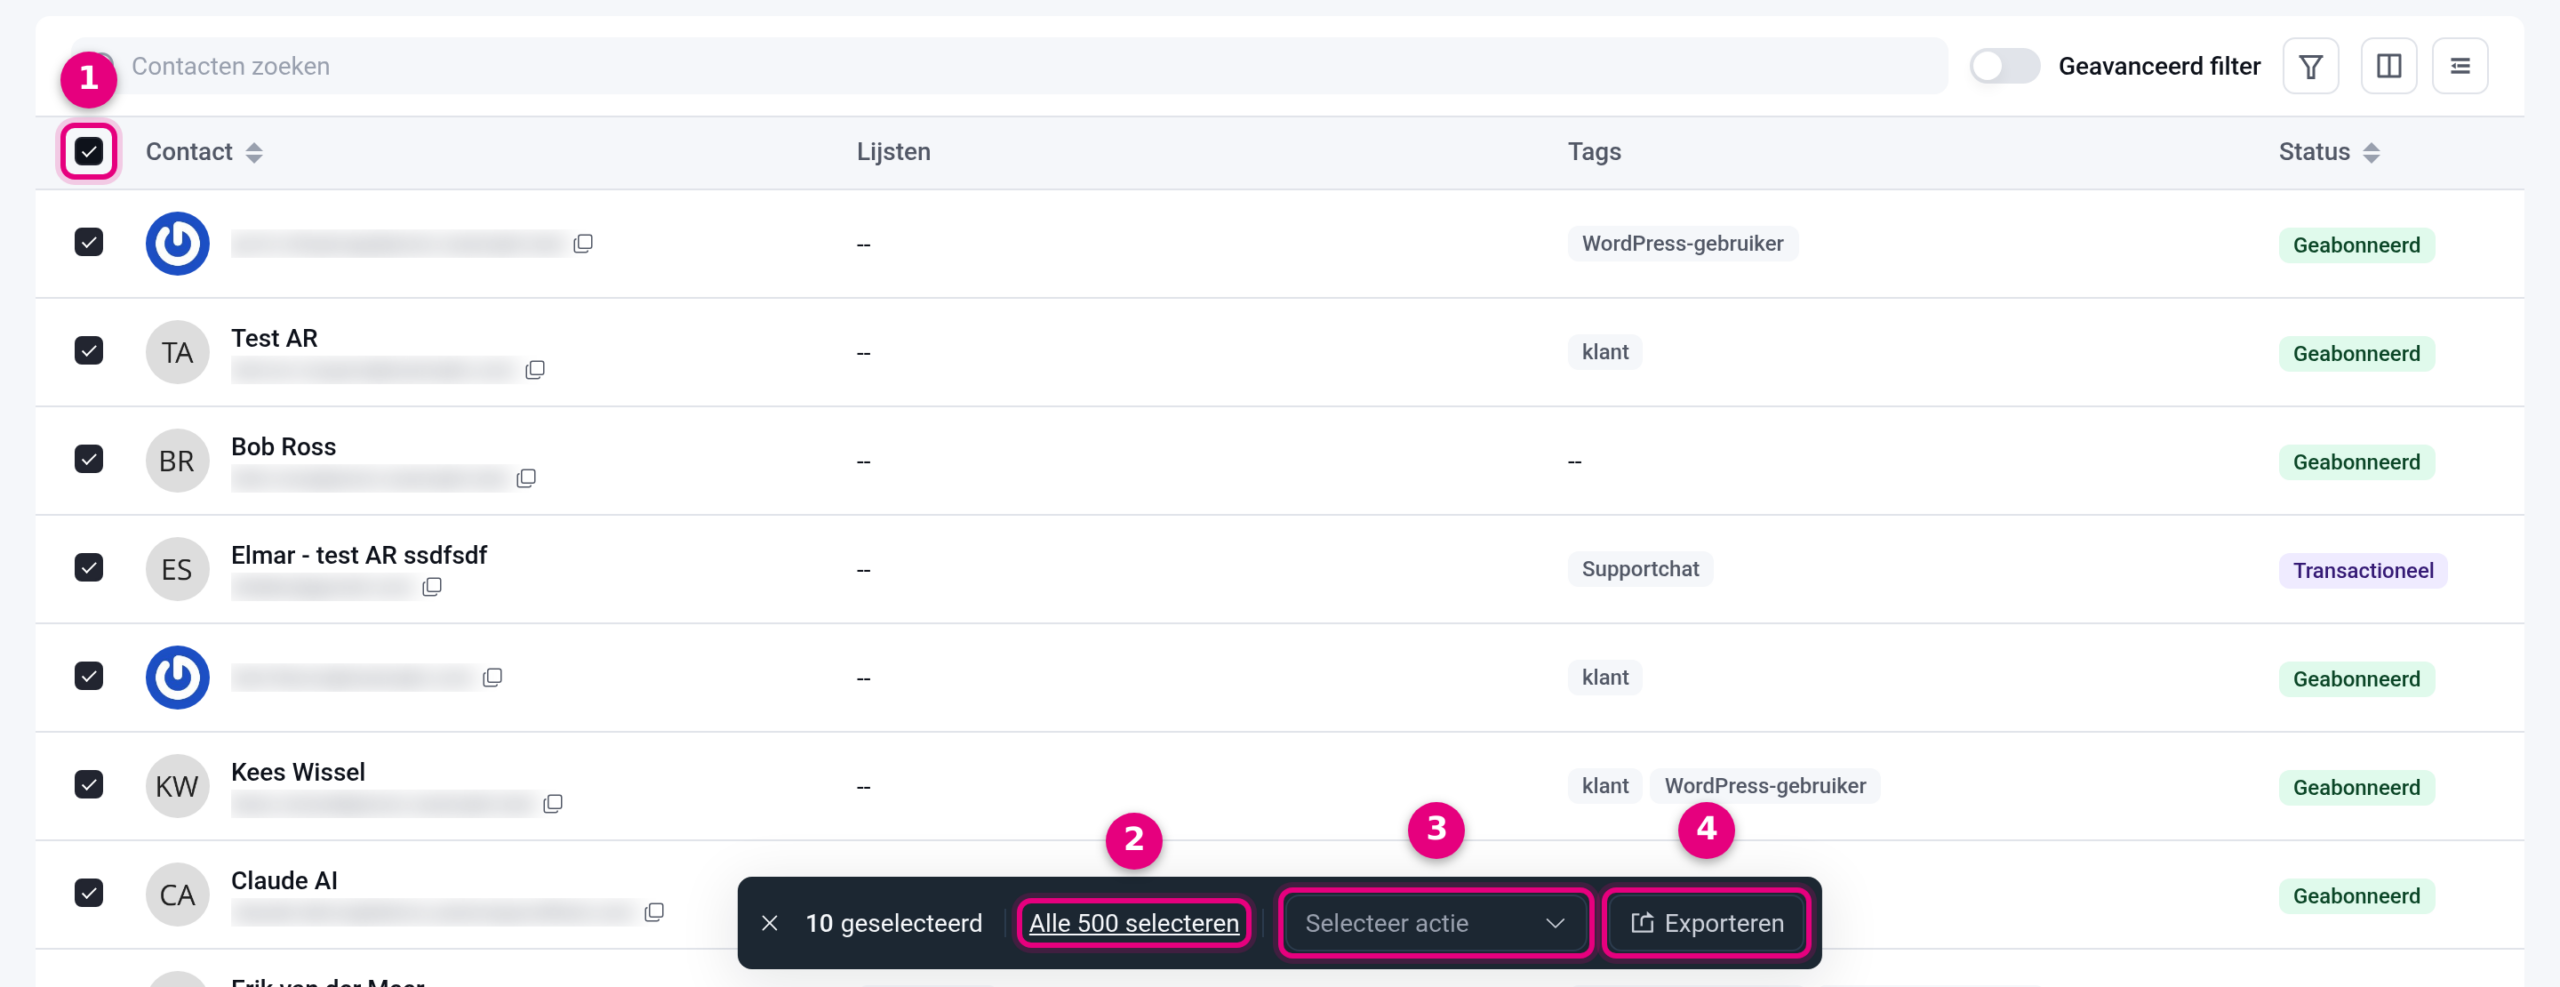Click the Transactioneel status badge
Image resolution: width=2560 pixels, height=987 pixels.
[2362, 570]
